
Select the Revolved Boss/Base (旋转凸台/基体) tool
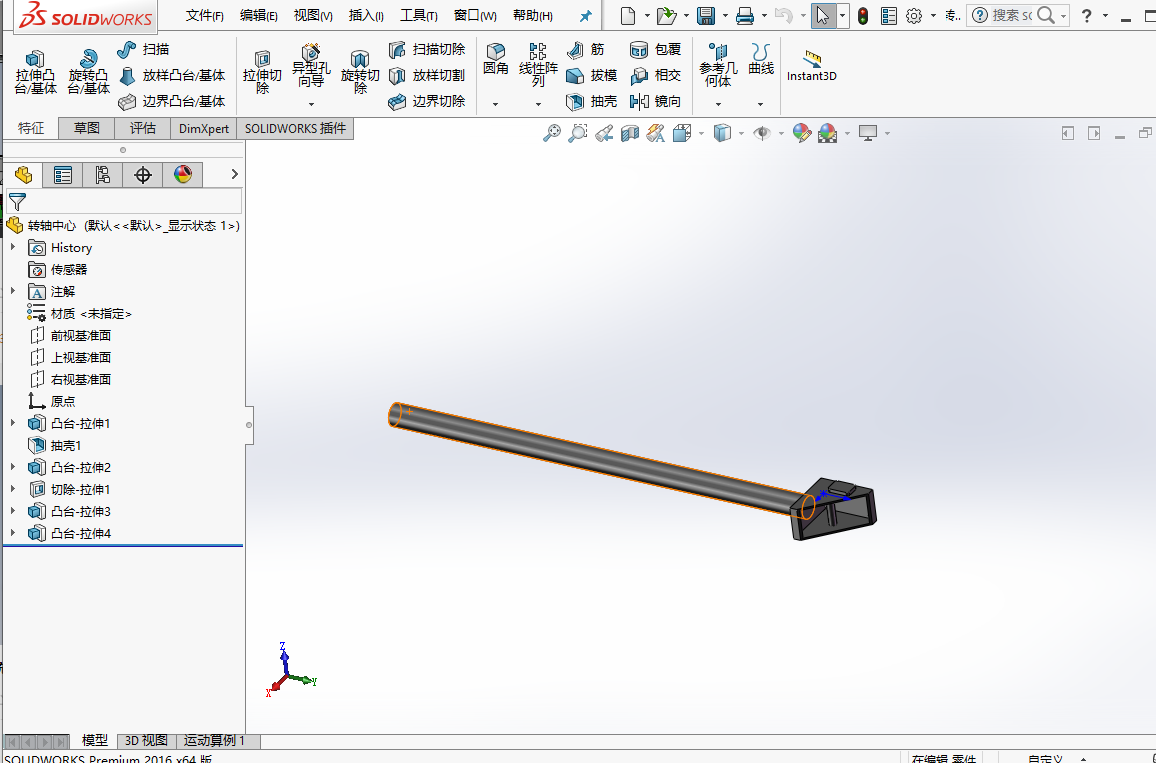[x=88, y=72]
